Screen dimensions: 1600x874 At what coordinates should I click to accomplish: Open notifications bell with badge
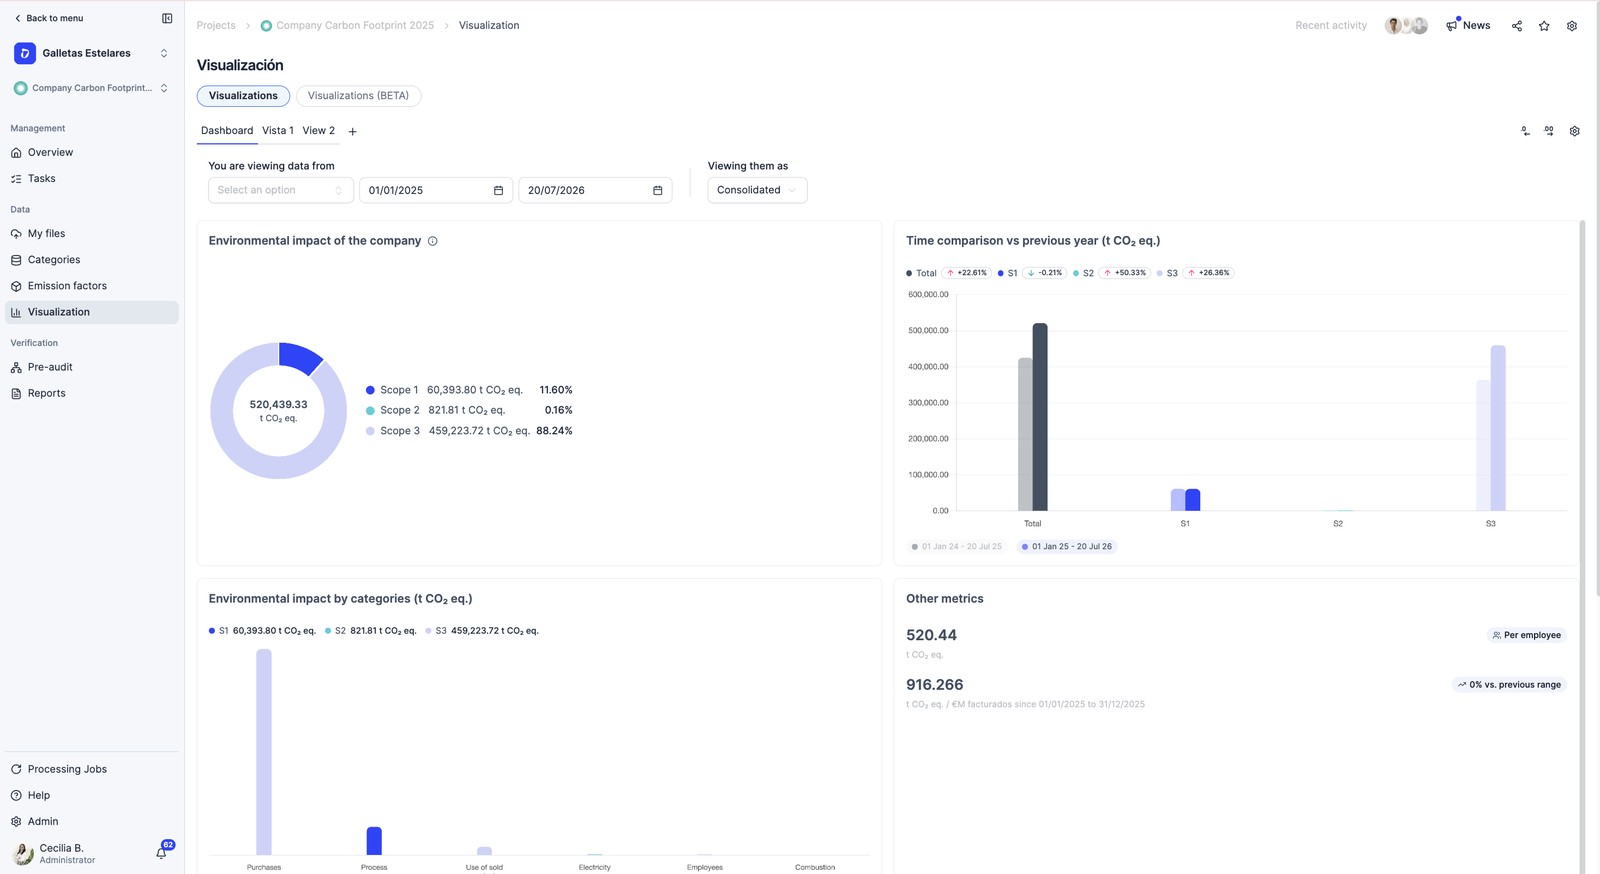tap(161, 852)
